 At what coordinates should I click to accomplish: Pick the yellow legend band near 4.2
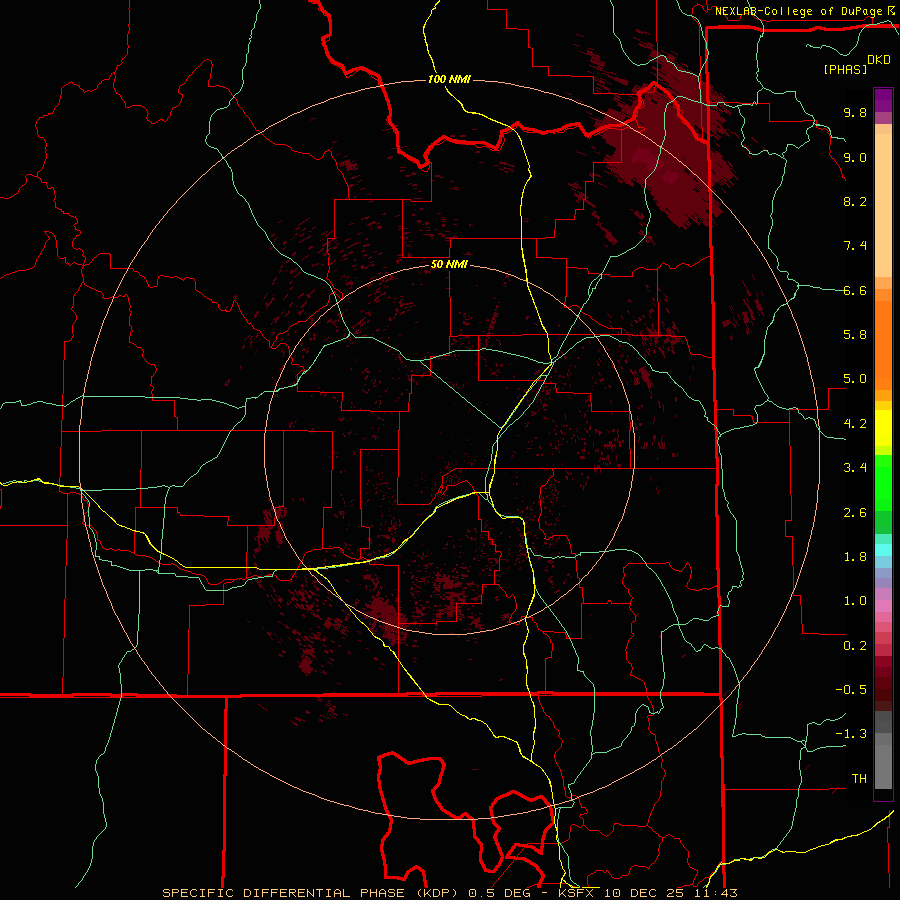pyautogui.click(x=883, y=428)
